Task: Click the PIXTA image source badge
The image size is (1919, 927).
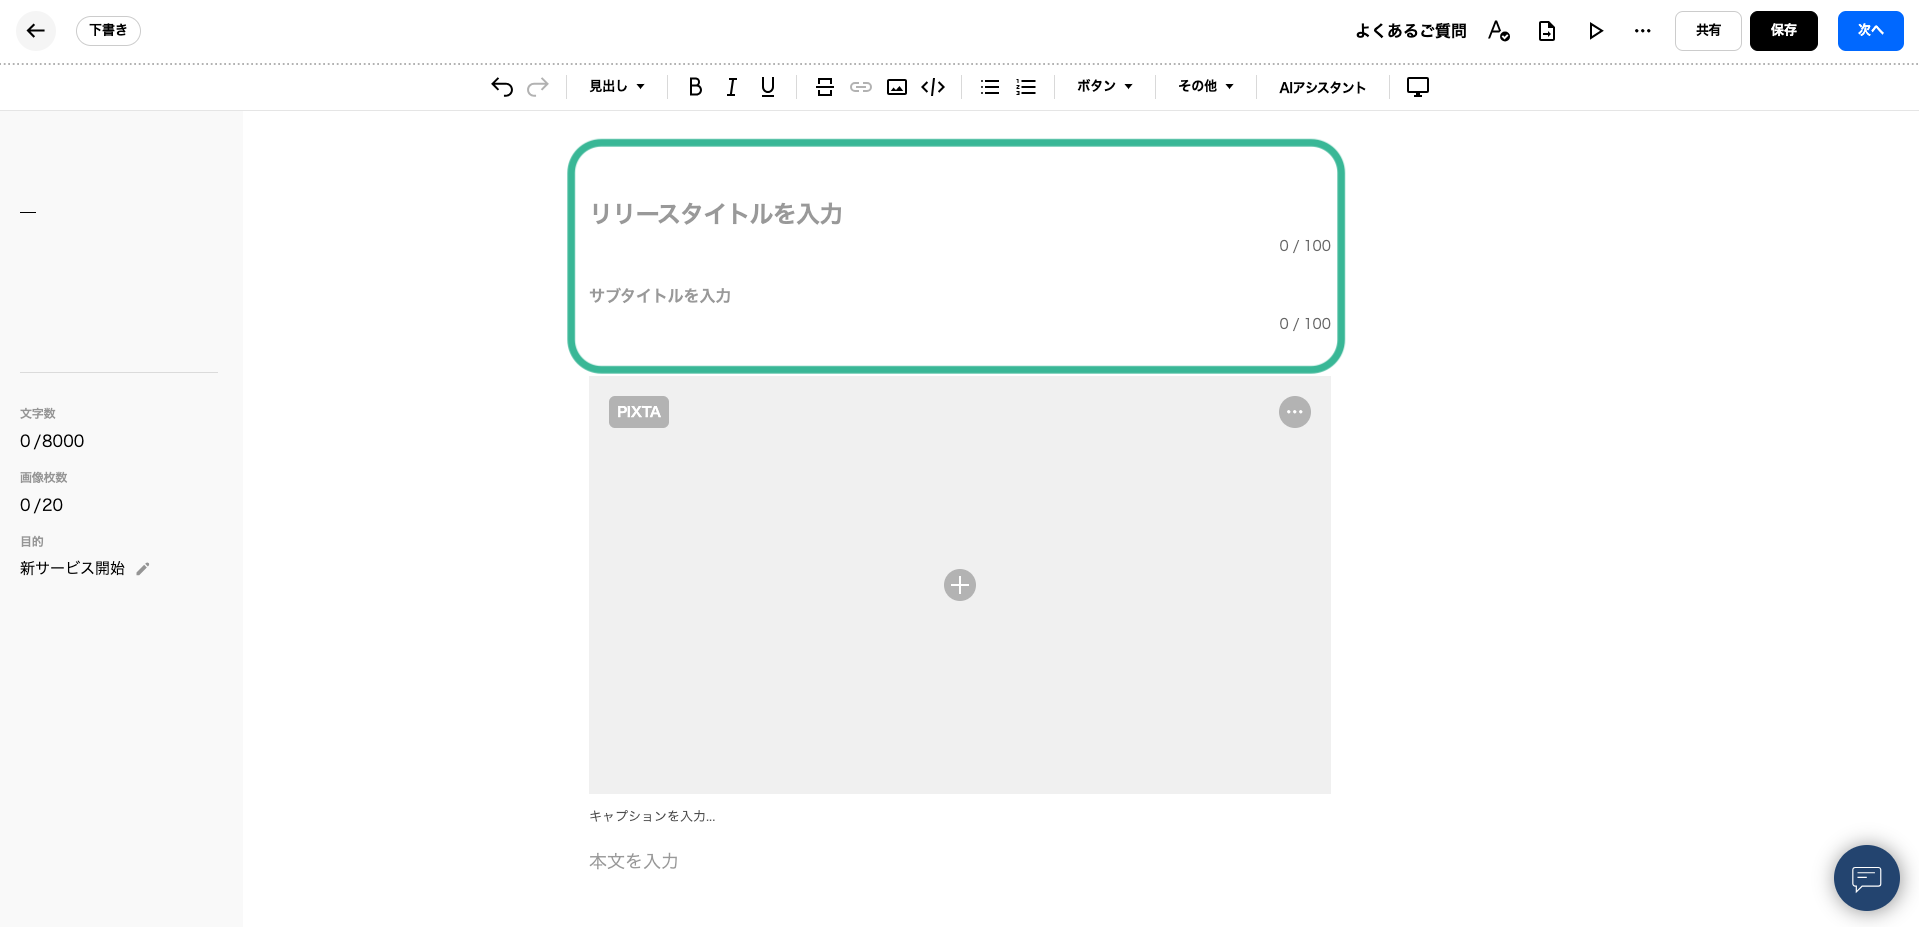Action: [x=639, y=412]
